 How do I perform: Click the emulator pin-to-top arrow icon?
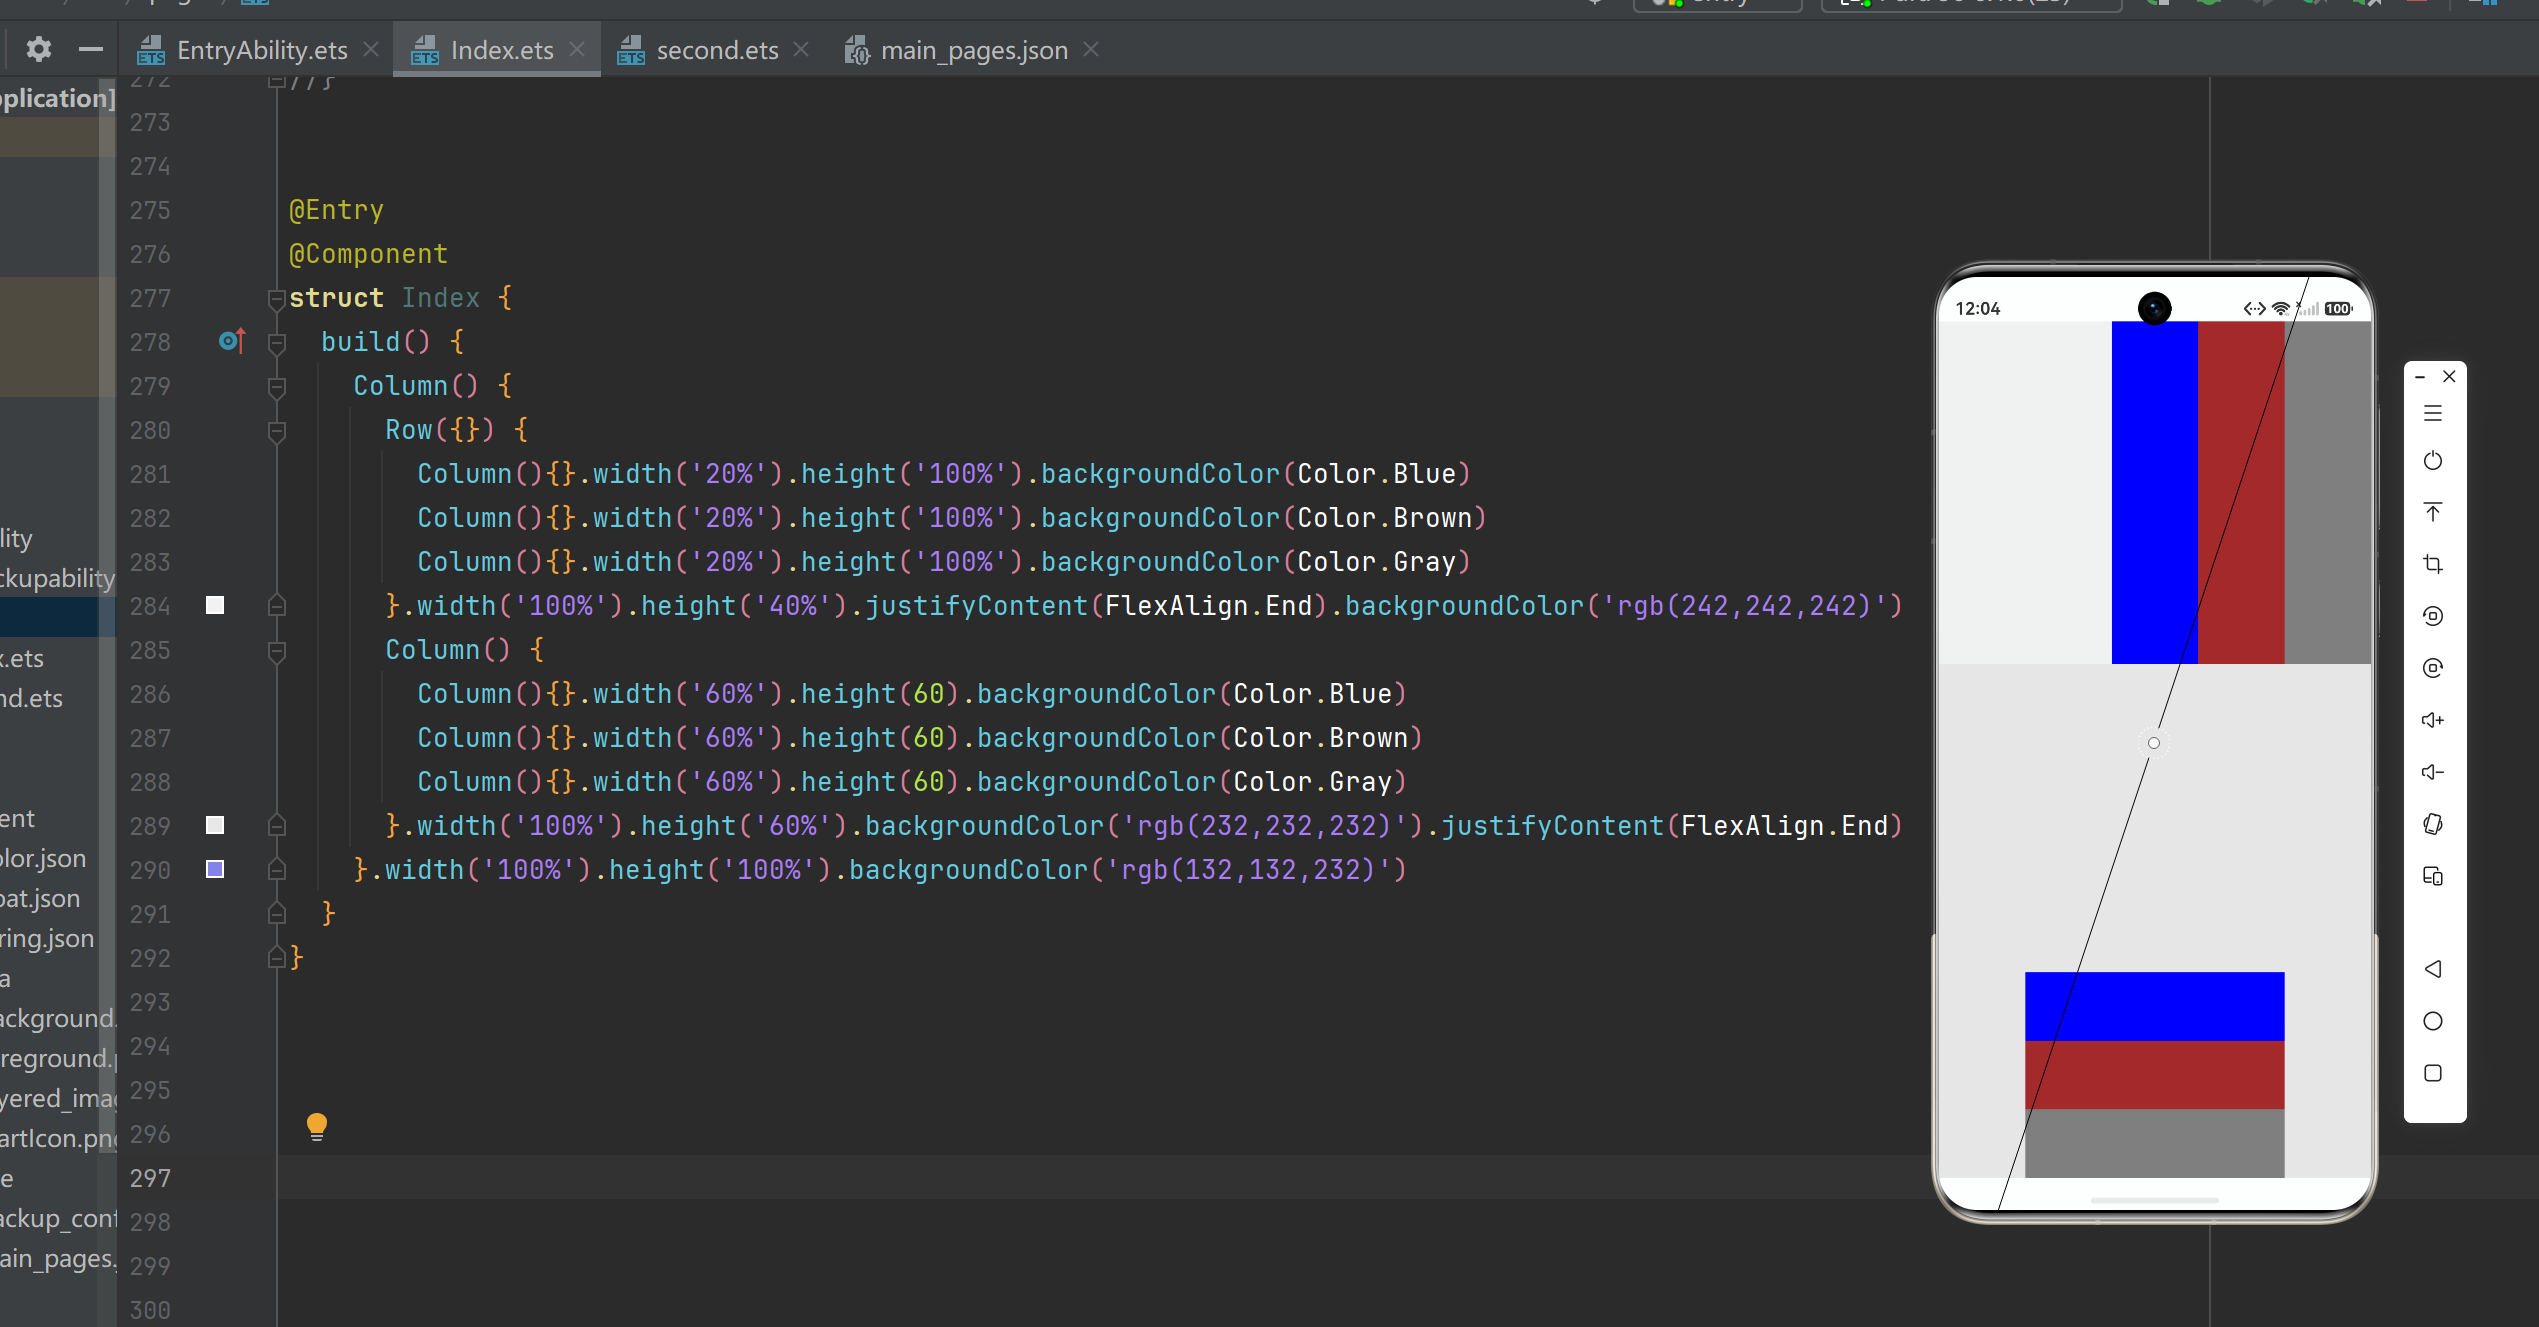[x=2433, y=512]
